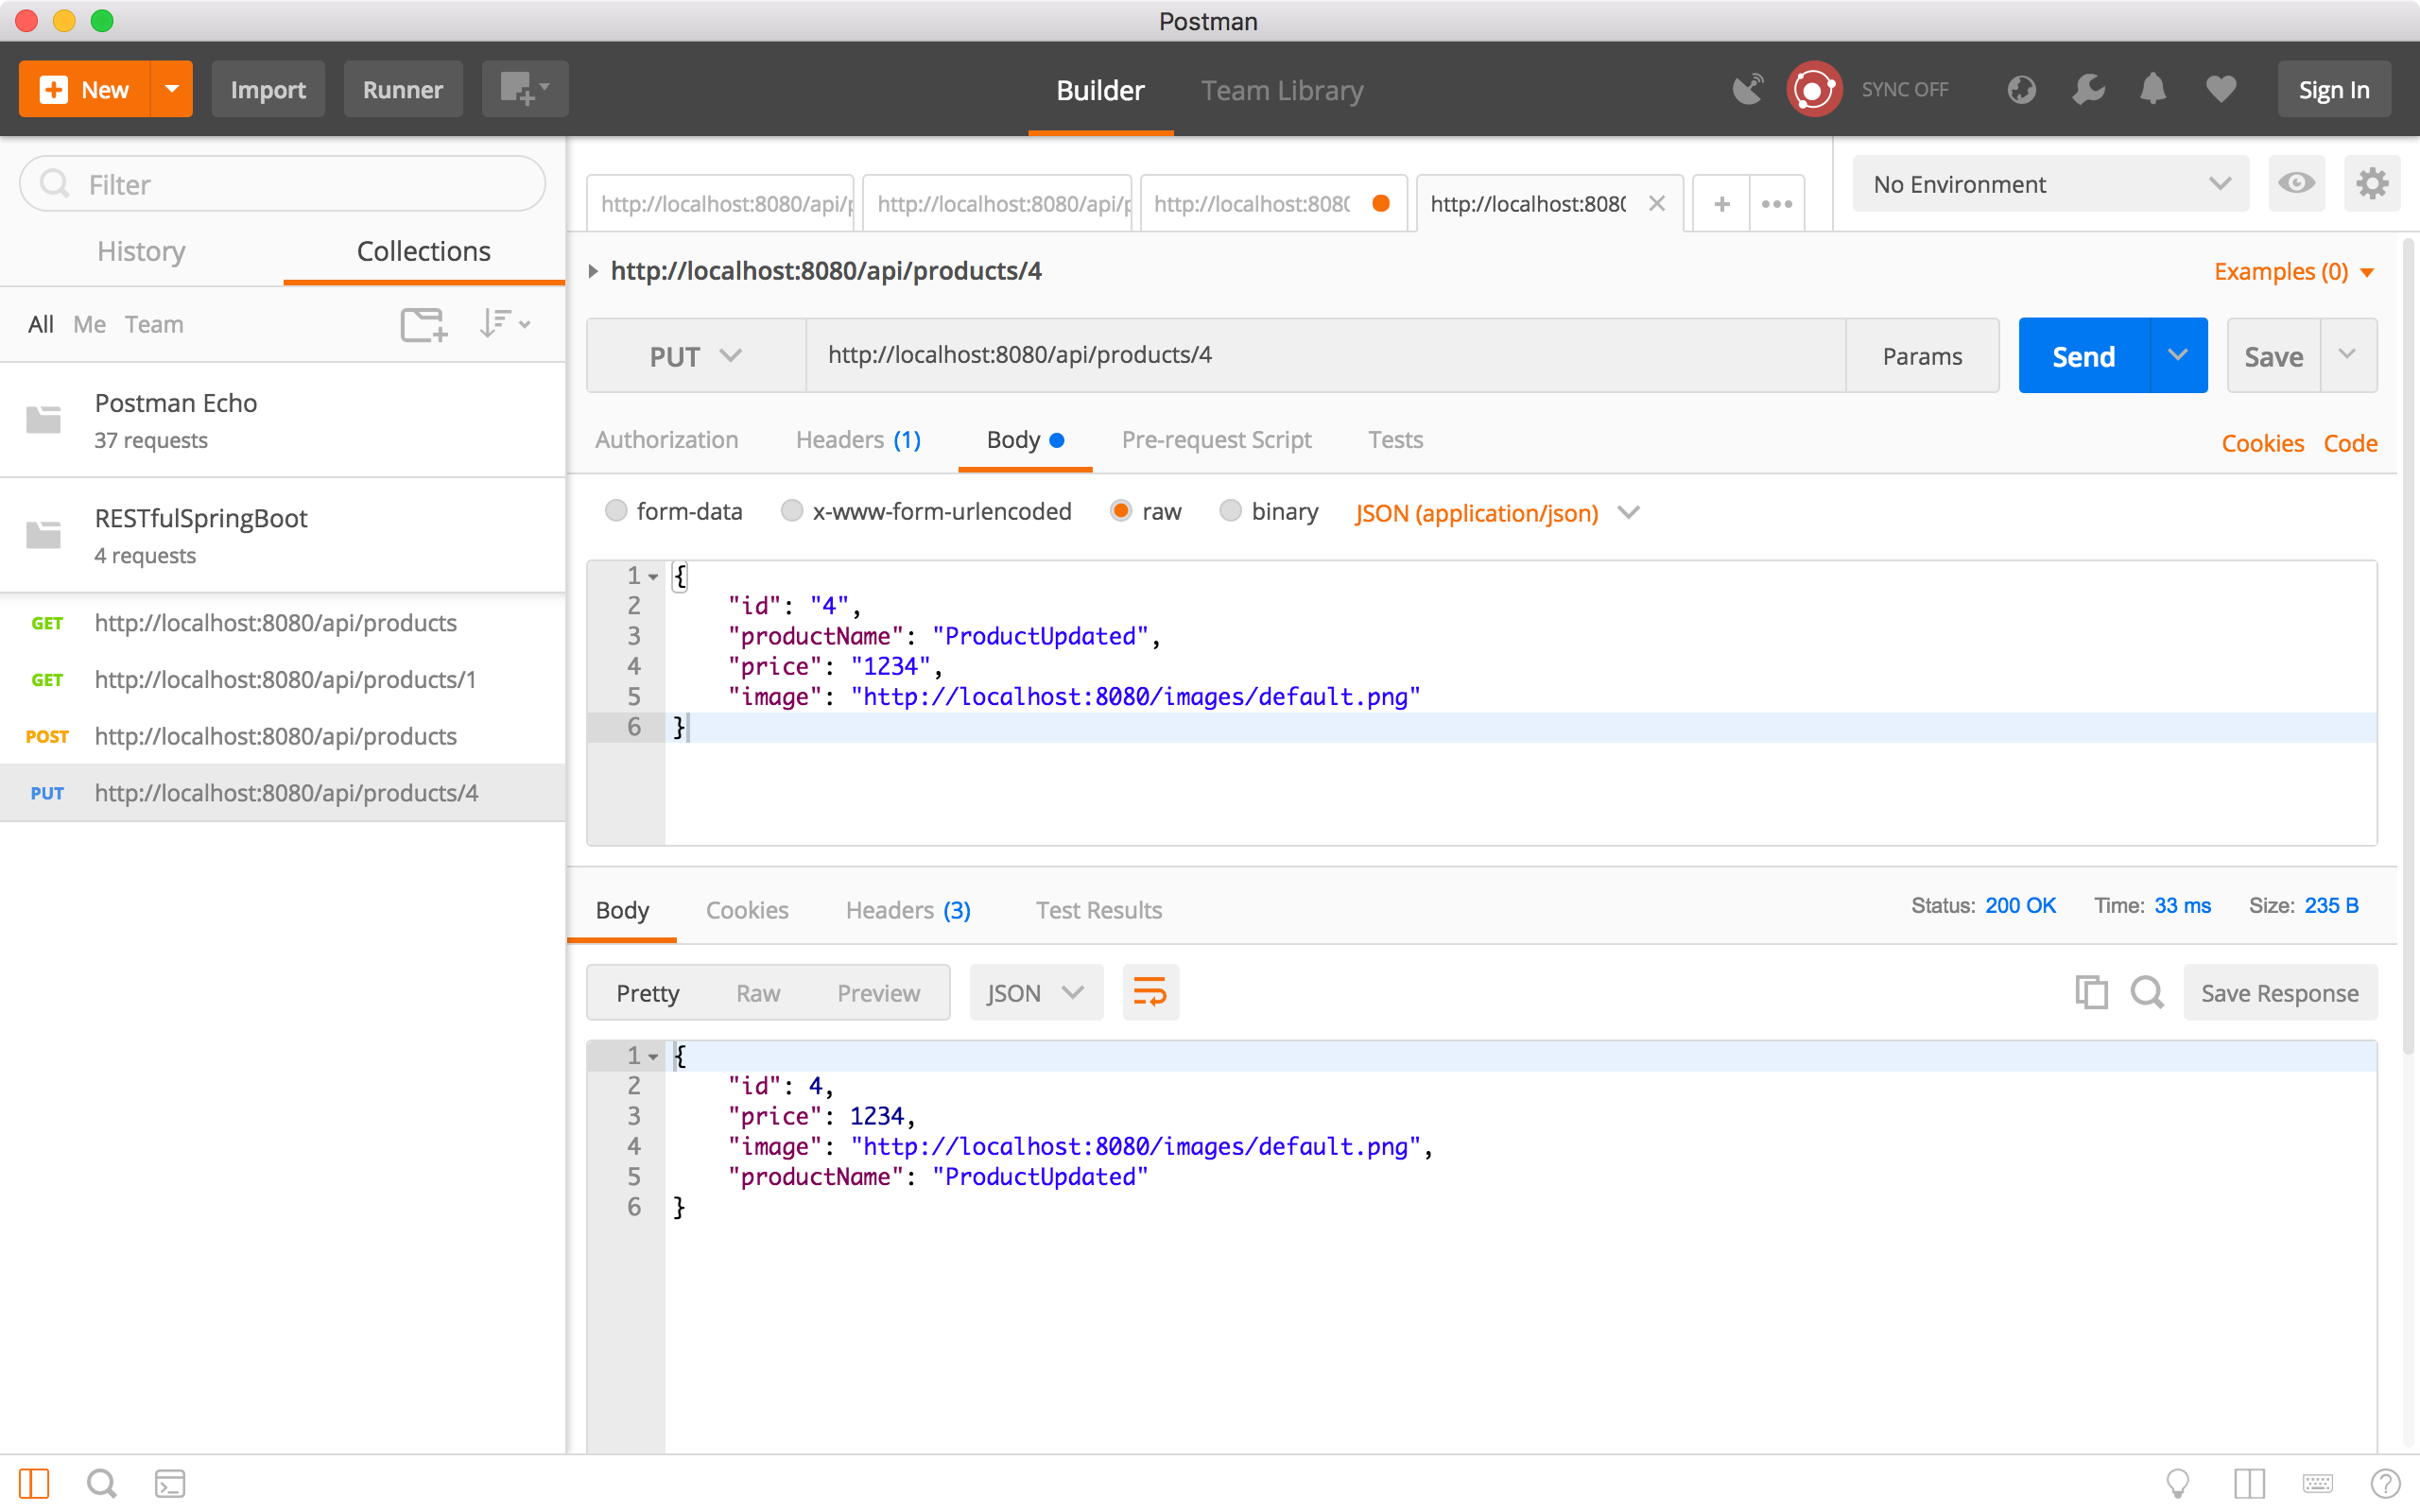Click the Save Response button
The width and height of the screenshot is (2420, 1512).
(2280, 993)
